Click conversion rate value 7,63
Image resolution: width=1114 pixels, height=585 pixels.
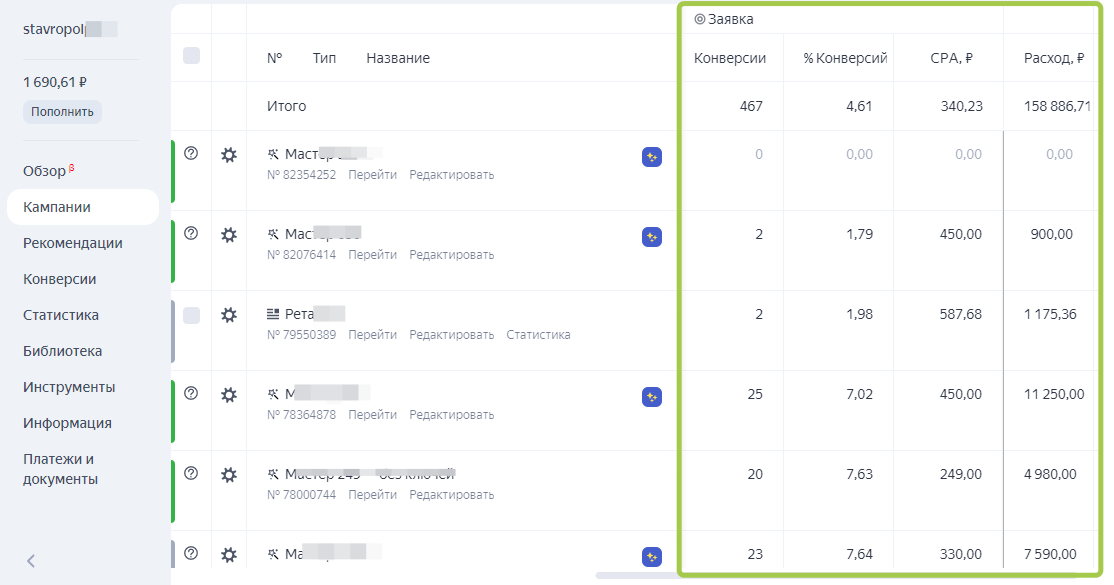click(x=860, y=474)
